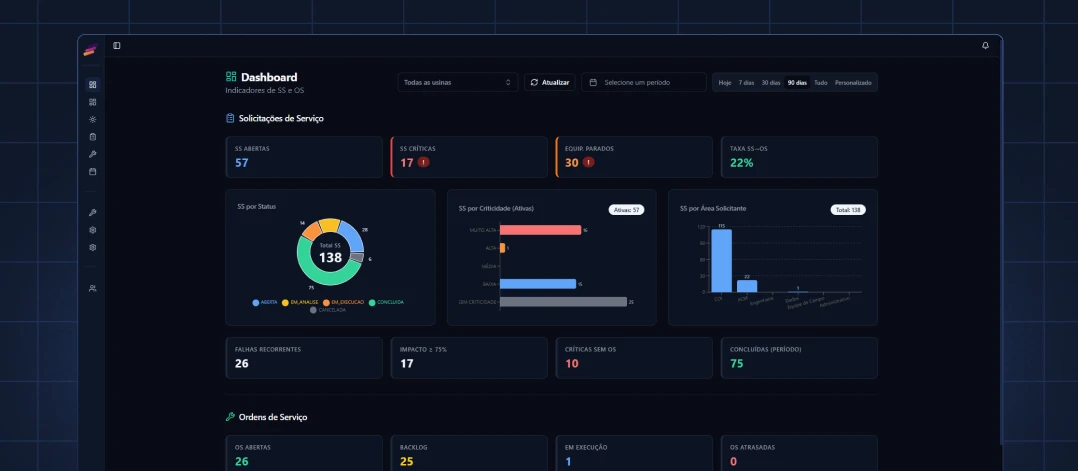Select the Personalizado period option
This screenshot has height=471, width=1078.
(852, 83)
